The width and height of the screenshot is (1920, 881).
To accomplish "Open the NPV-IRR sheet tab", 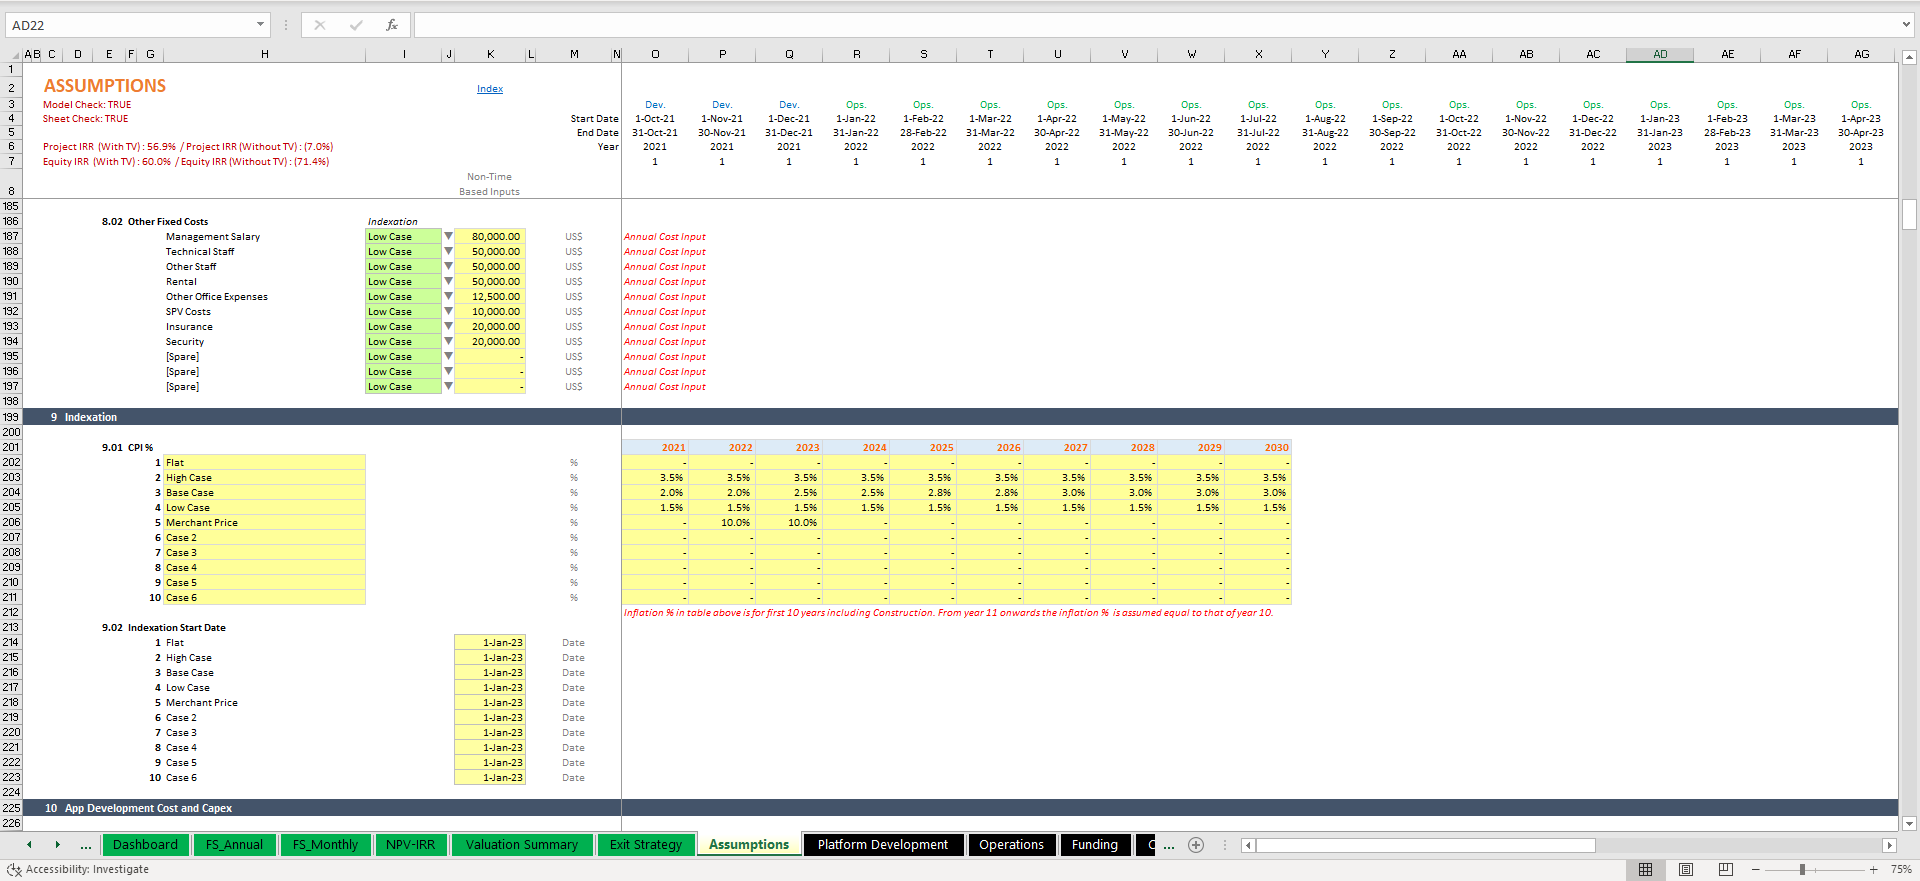I will coord(411,845).
